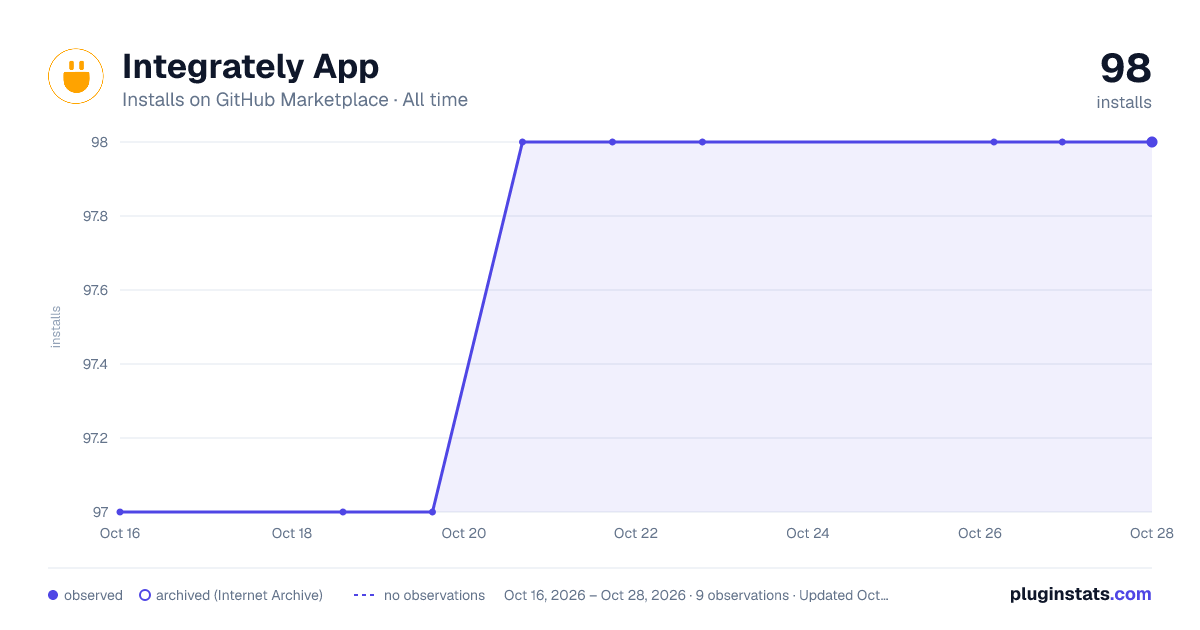Click the observed legend label

tap(93, 595)
